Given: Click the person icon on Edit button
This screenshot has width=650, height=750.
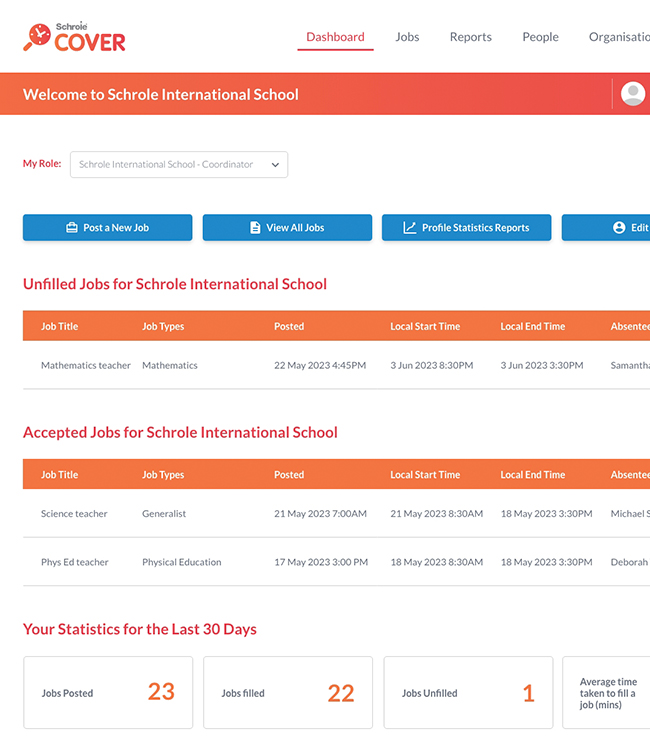Looking at the screenshot, I should (619, 228).
